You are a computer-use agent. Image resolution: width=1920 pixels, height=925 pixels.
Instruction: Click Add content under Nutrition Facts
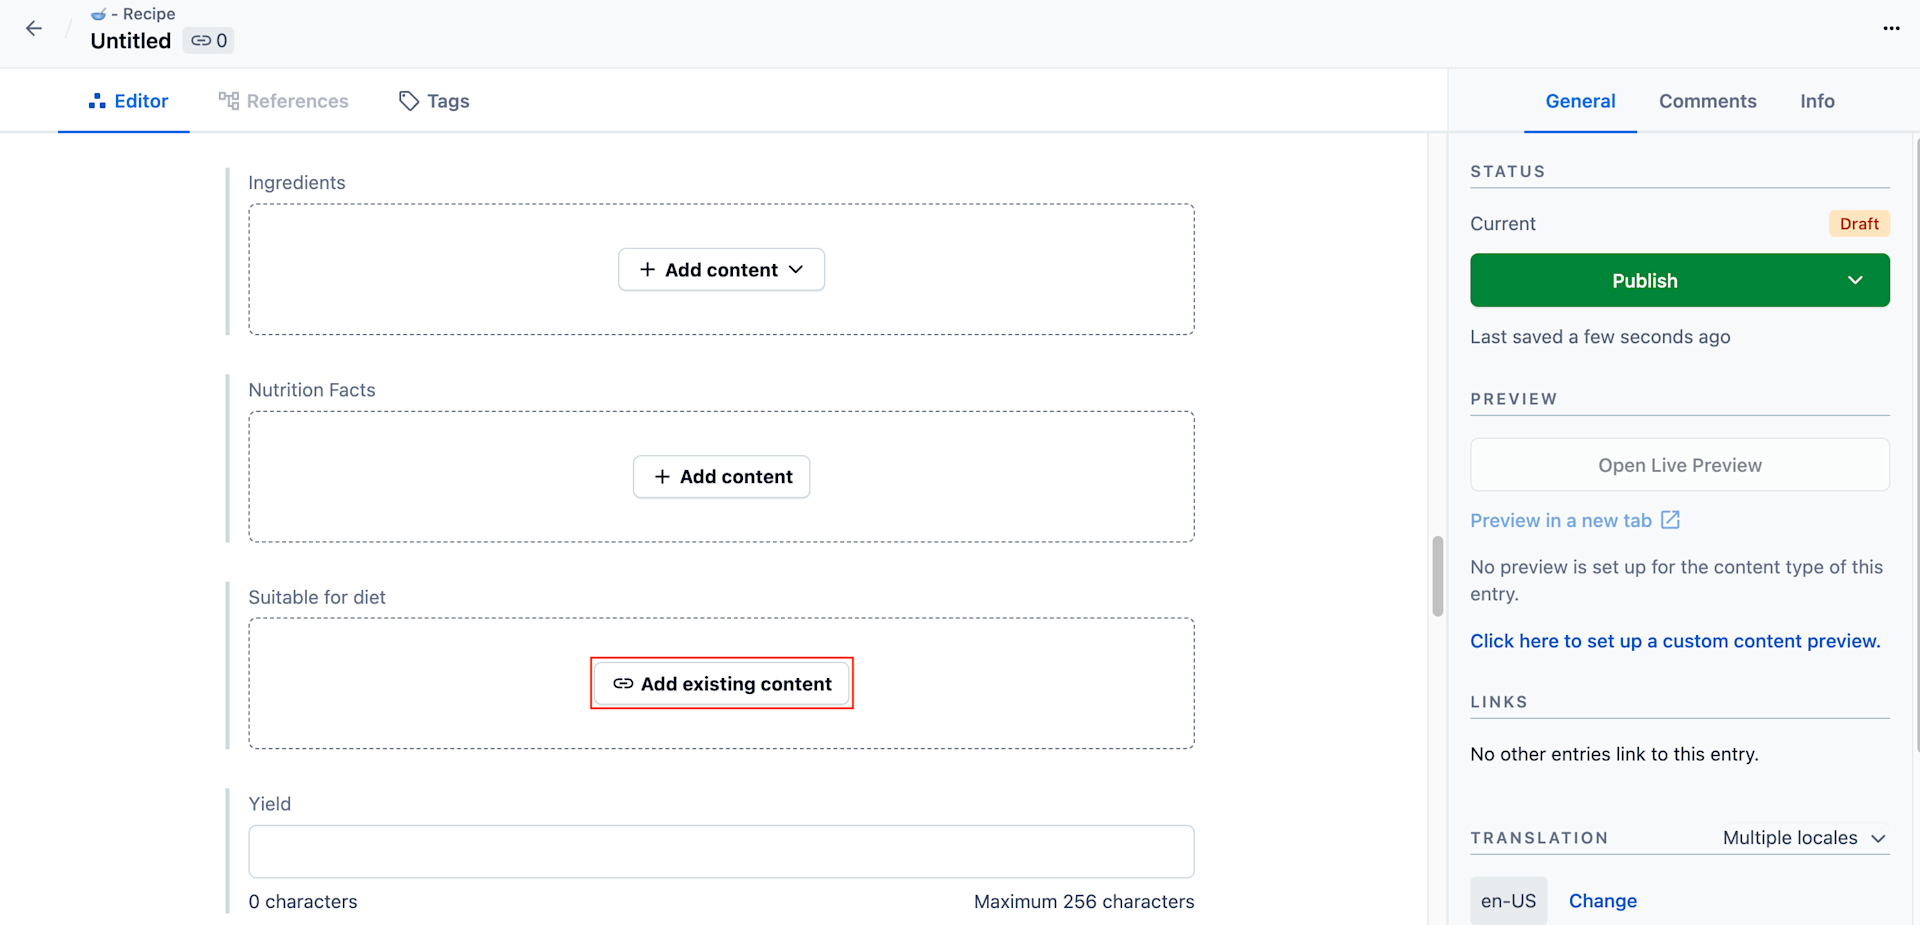[x=721, y=477]
